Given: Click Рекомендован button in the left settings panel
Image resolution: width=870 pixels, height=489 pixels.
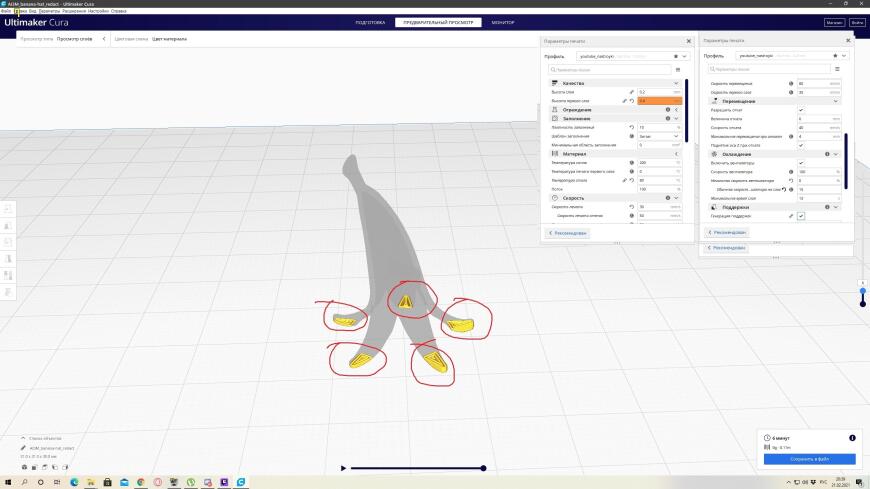Looking at the screenshot, I should coord(568,233).
